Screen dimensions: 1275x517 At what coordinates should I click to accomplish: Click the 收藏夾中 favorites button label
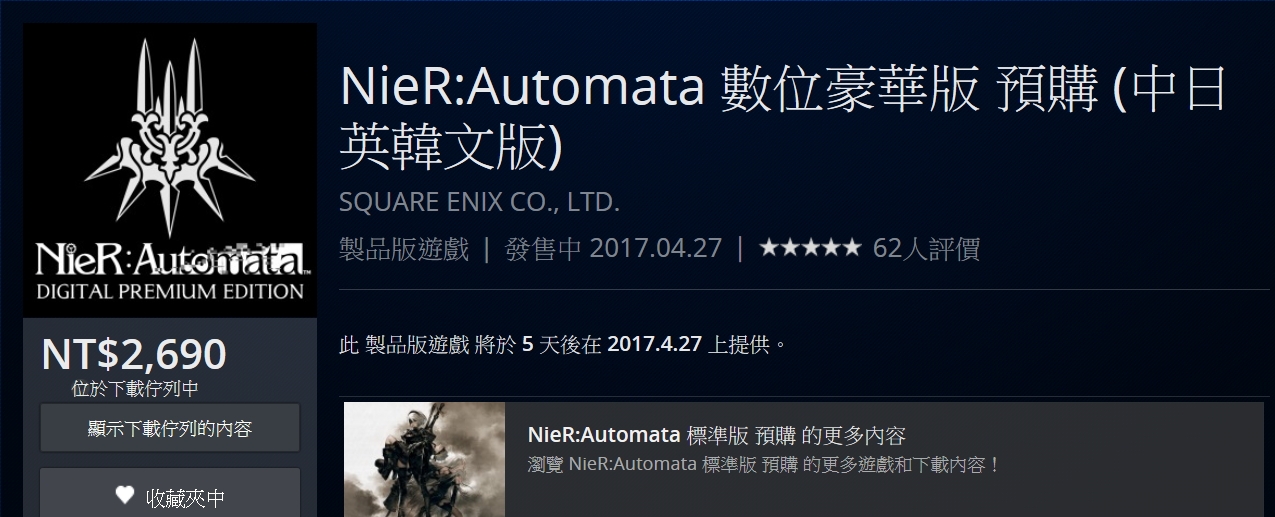pyautogui.click(x=186, y=496)
